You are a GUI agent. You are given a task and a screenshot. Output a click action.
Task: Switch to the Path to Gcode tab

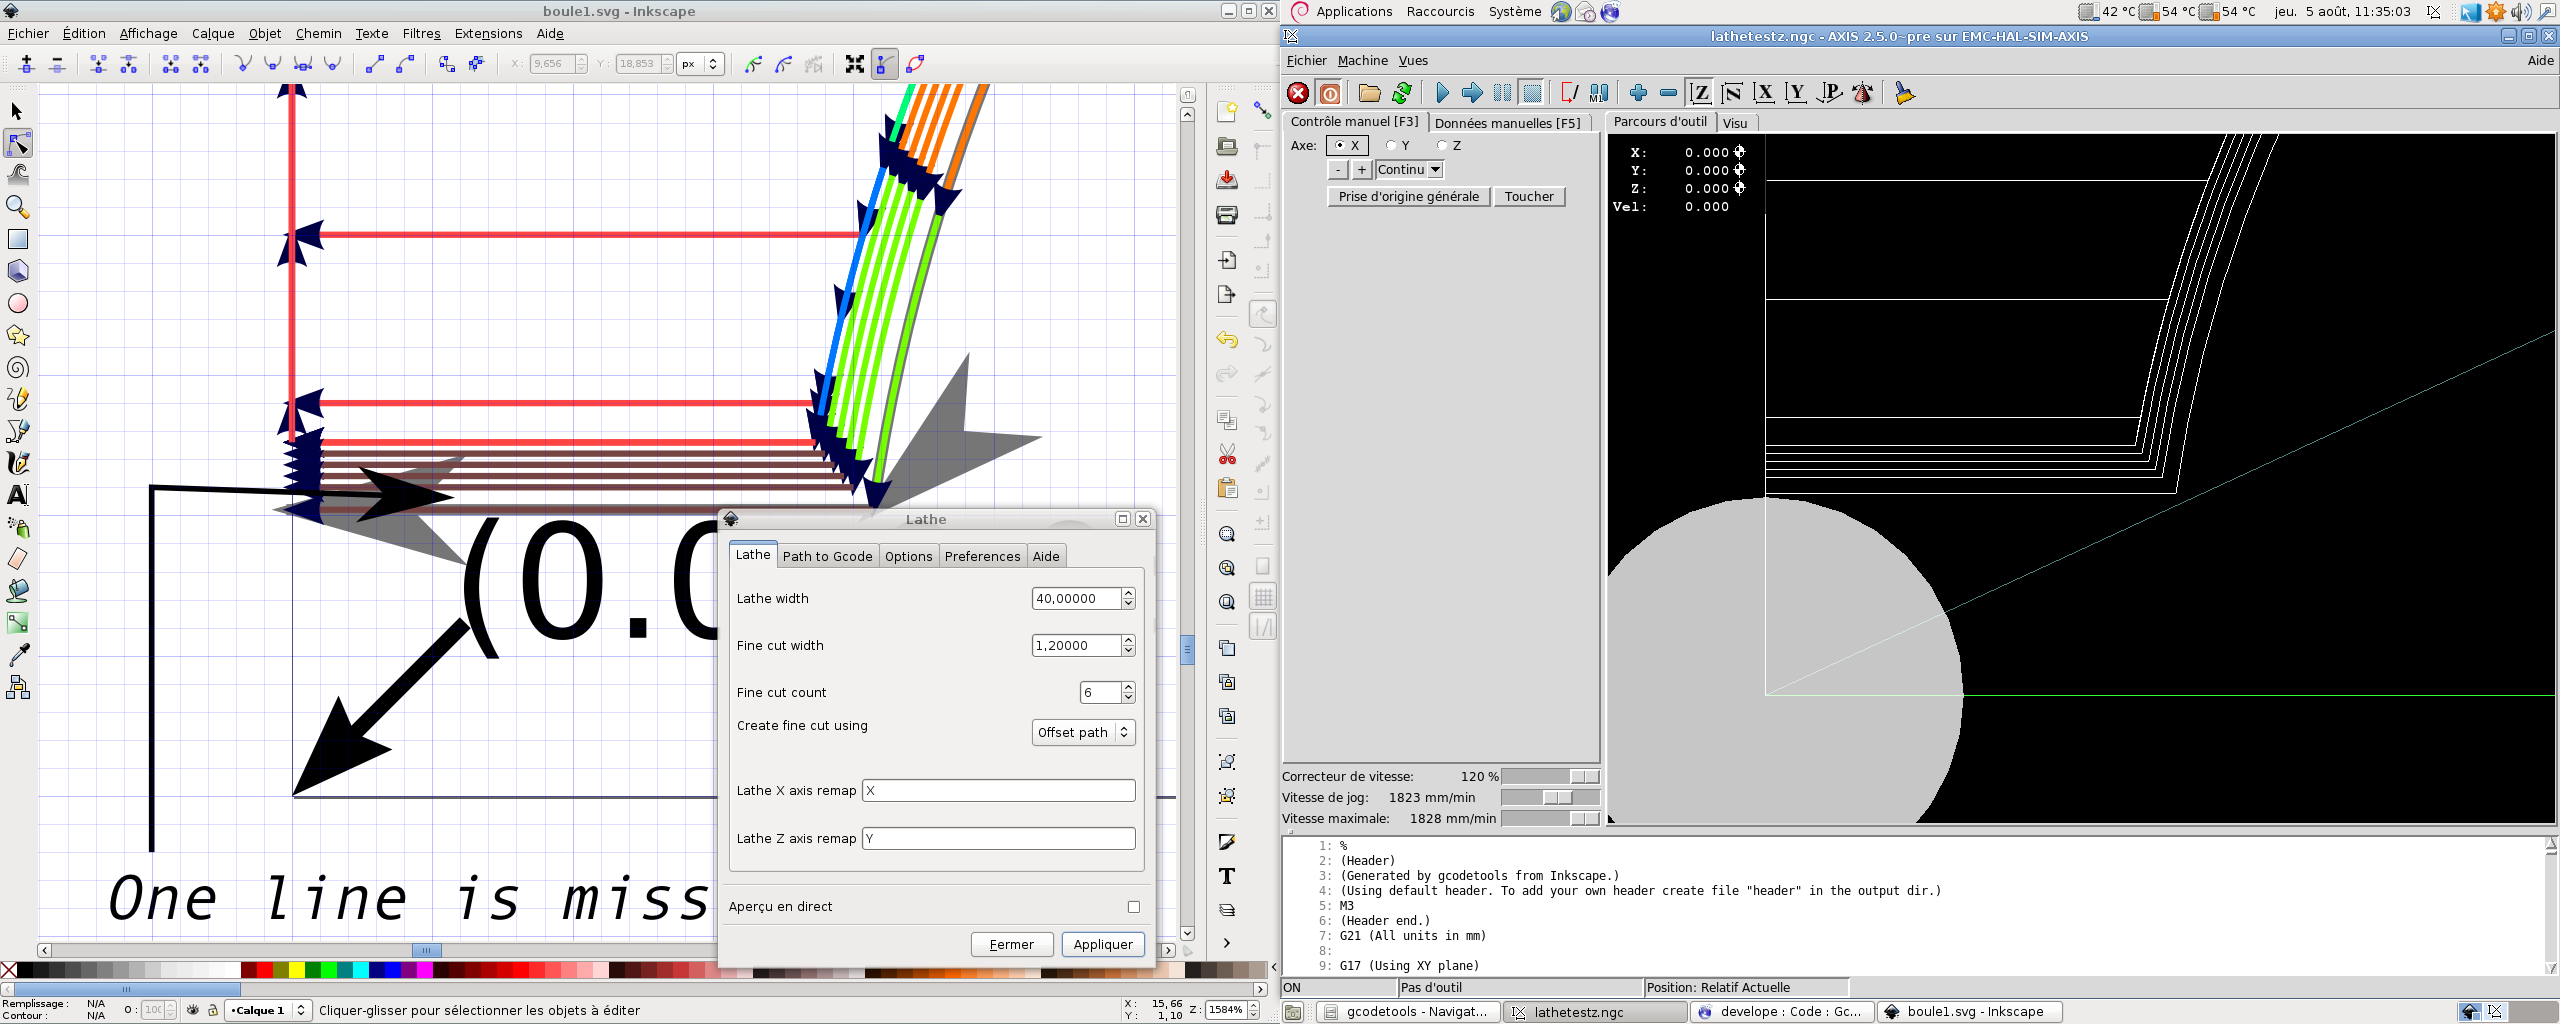[x=827, y=556]
